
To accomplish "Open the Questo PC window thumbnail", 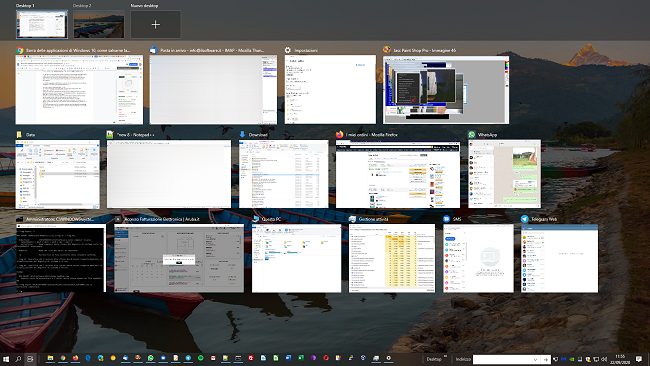I will [x=296, y=258].
